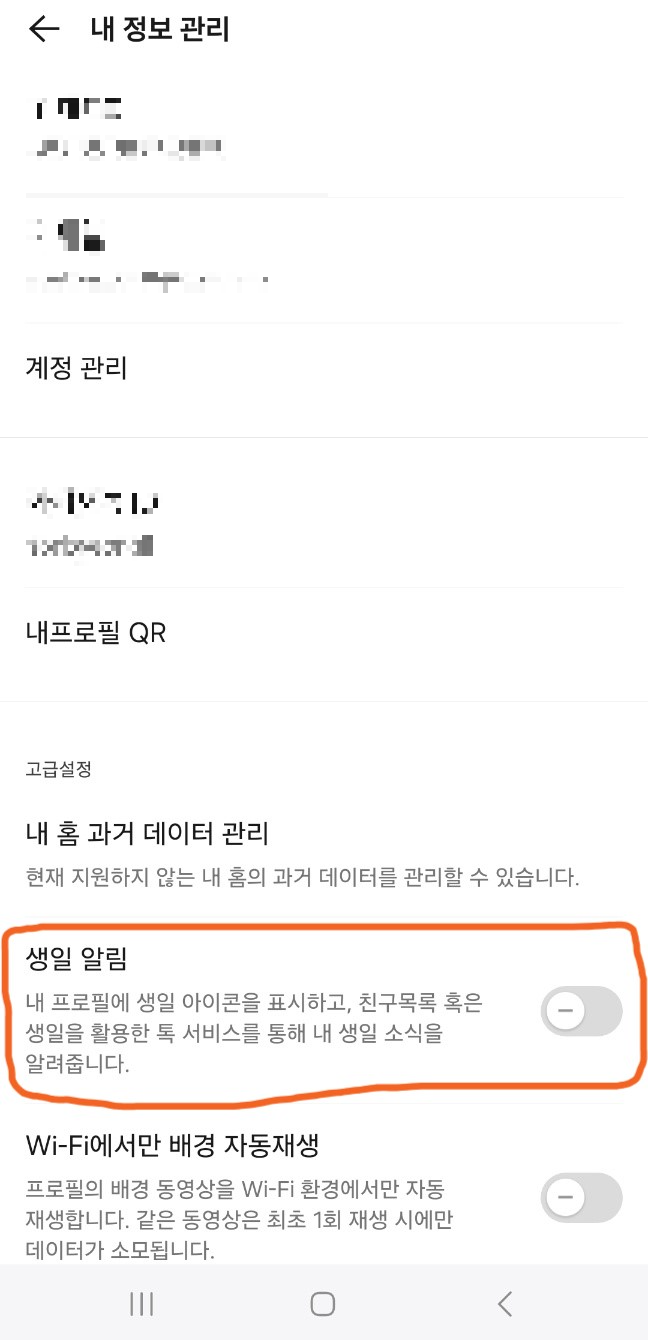The width and height of the screenshot is (648, 1340).
Task: Open 내 홈 과거 데이터 관리
Action: (147, 832)
